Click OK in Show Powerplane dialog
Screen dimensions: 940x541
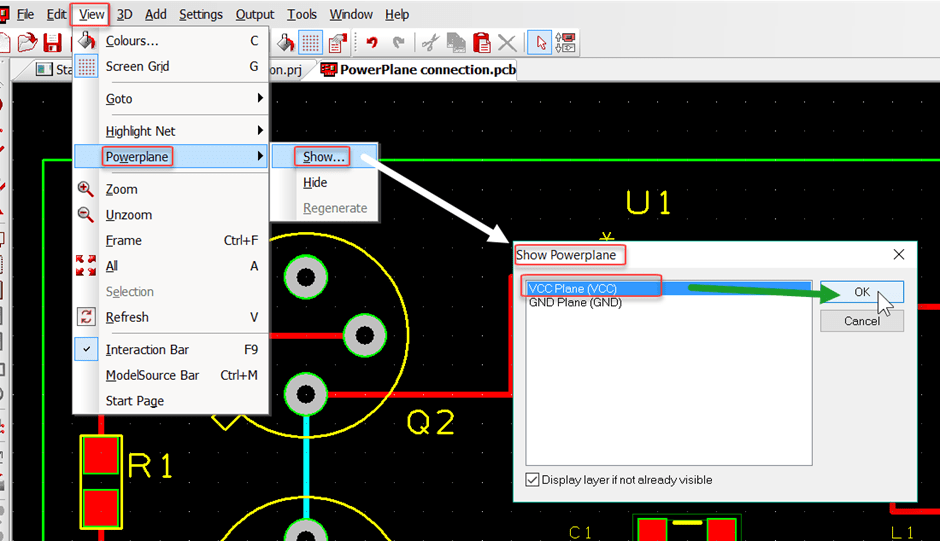[x=861, y=292]
